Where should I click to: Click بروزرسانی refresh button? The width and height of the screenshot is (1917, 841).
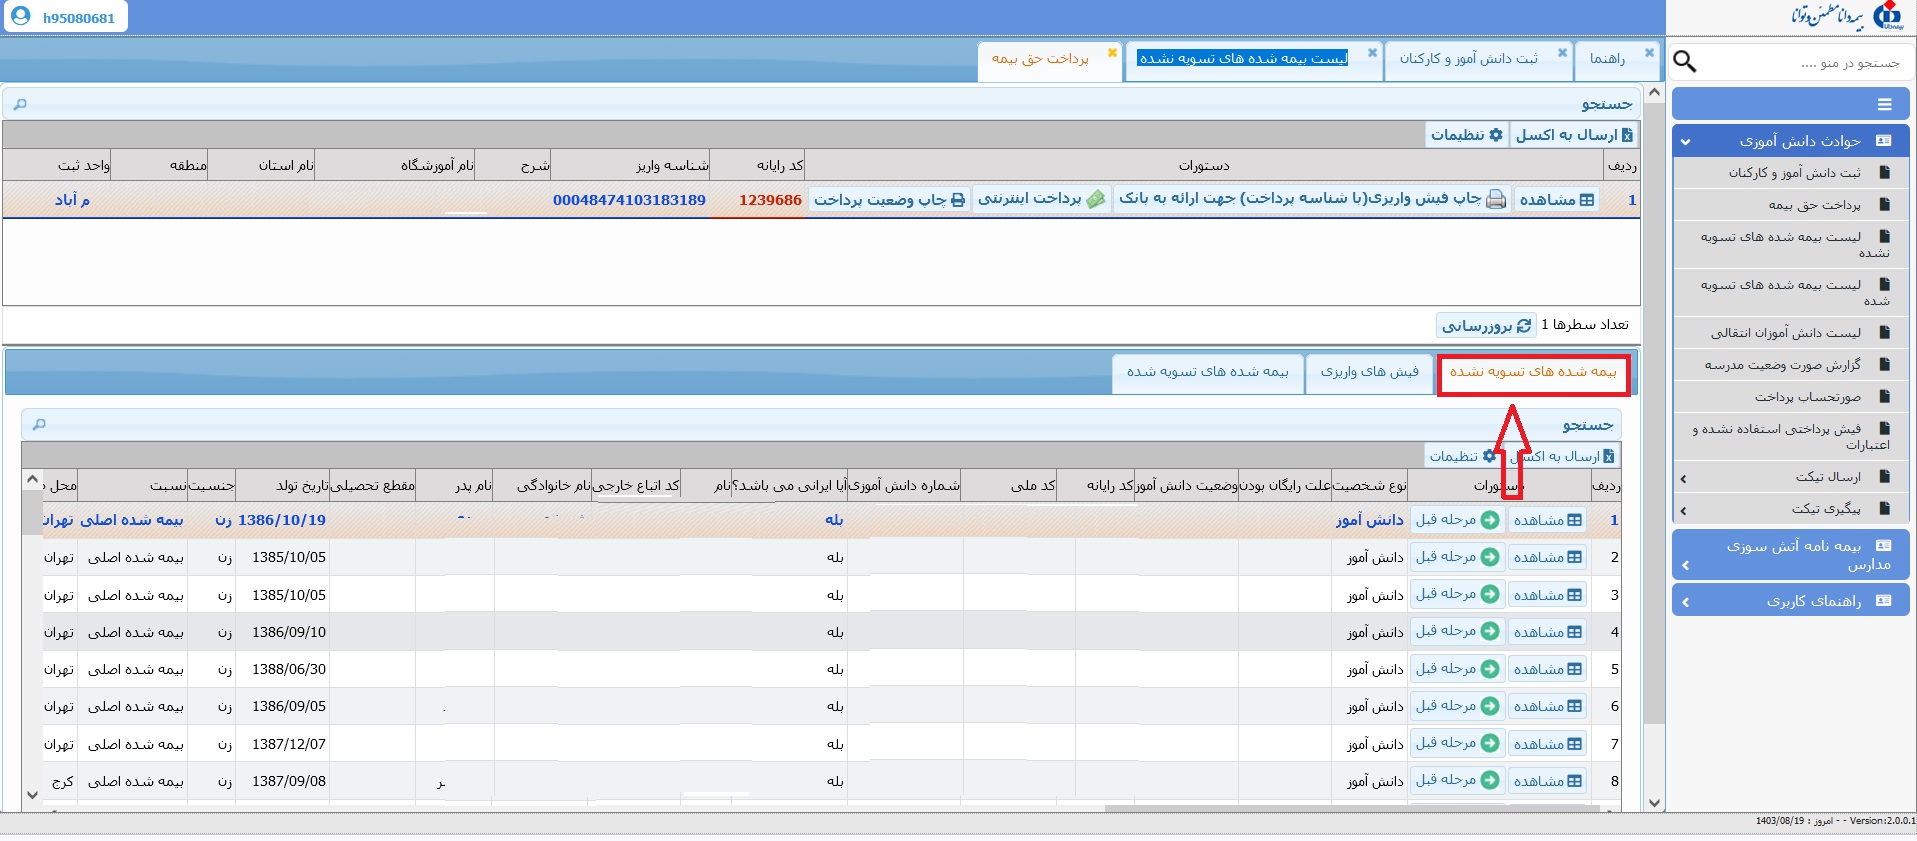coord(1486,325)
